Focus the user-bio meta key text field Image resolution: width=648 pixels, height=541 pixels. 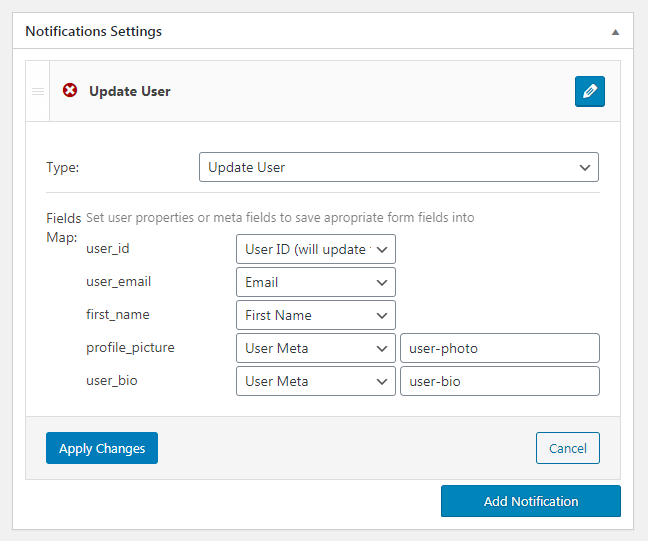[499, 381]
